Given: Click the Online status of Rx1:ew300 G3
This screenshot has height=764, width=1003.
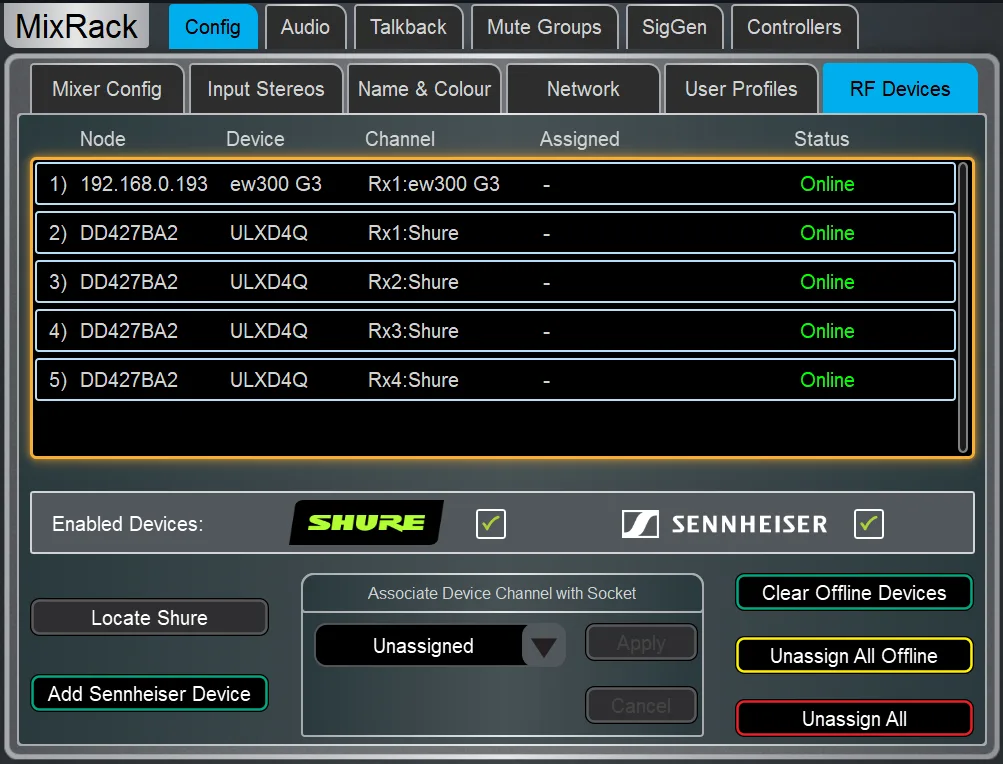Looking at the screenshot, I should click(x=827, y=184).
